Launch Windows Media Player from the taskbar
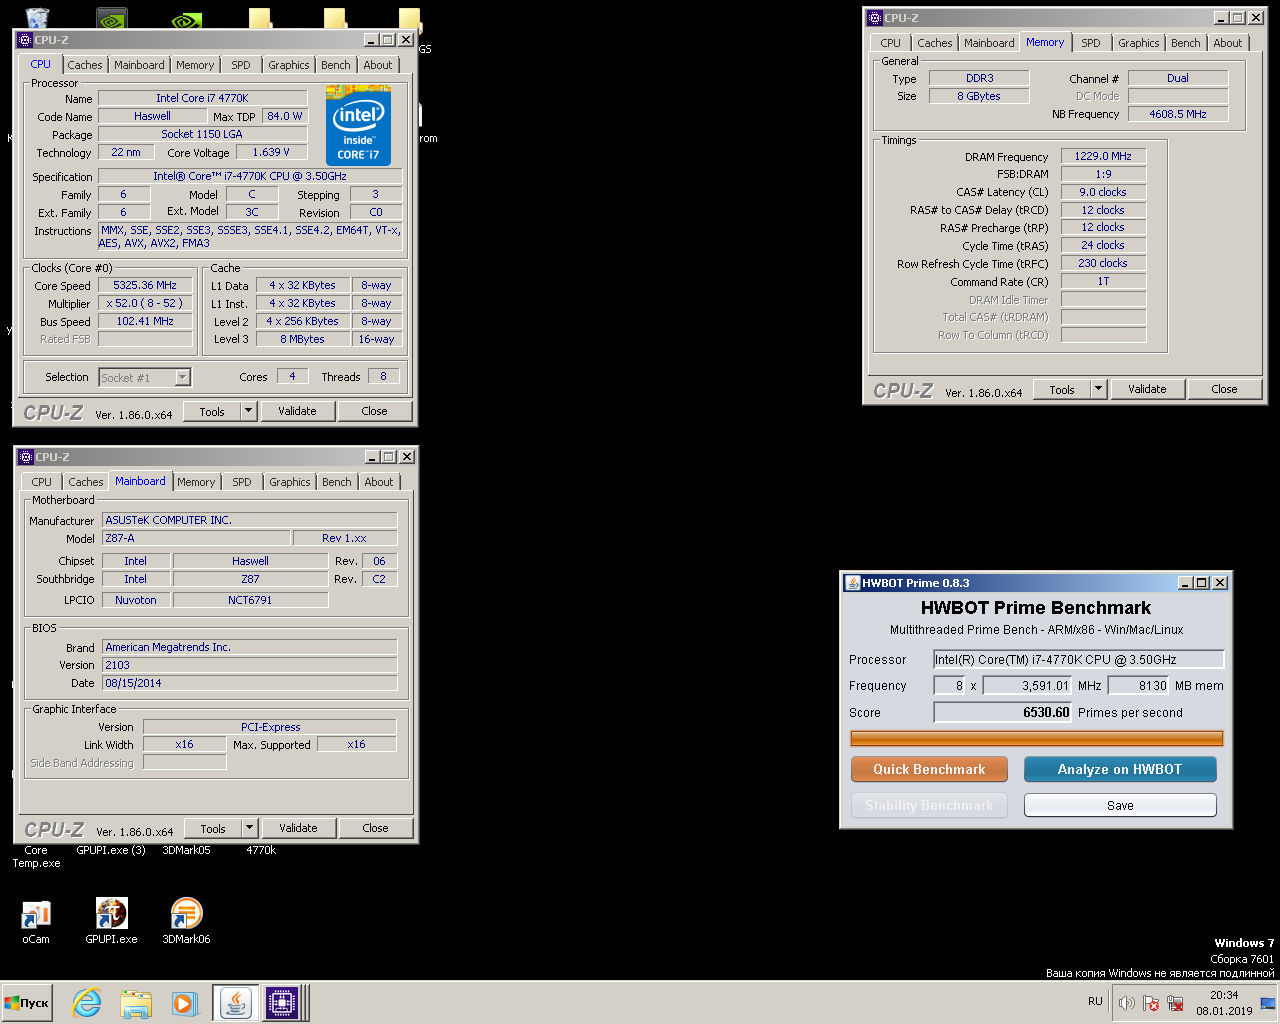The width and height of the screenshot is (1280, 1024). (184, 1003)
